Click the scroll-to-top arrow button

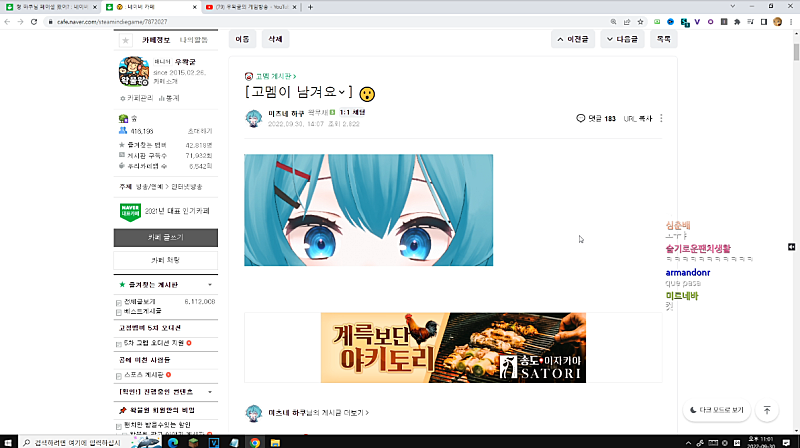pos(767,410)
